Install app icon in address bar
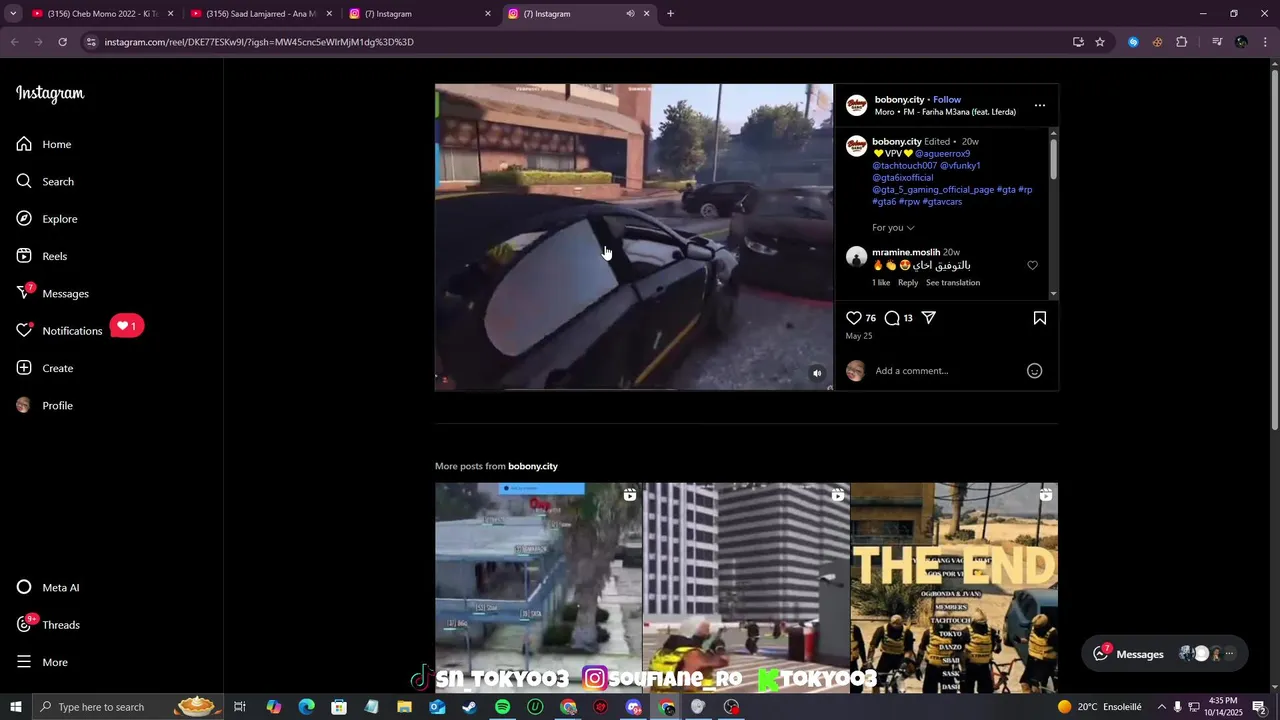The height and width of the screenshot is (720, 1280). pos(1078,42)
